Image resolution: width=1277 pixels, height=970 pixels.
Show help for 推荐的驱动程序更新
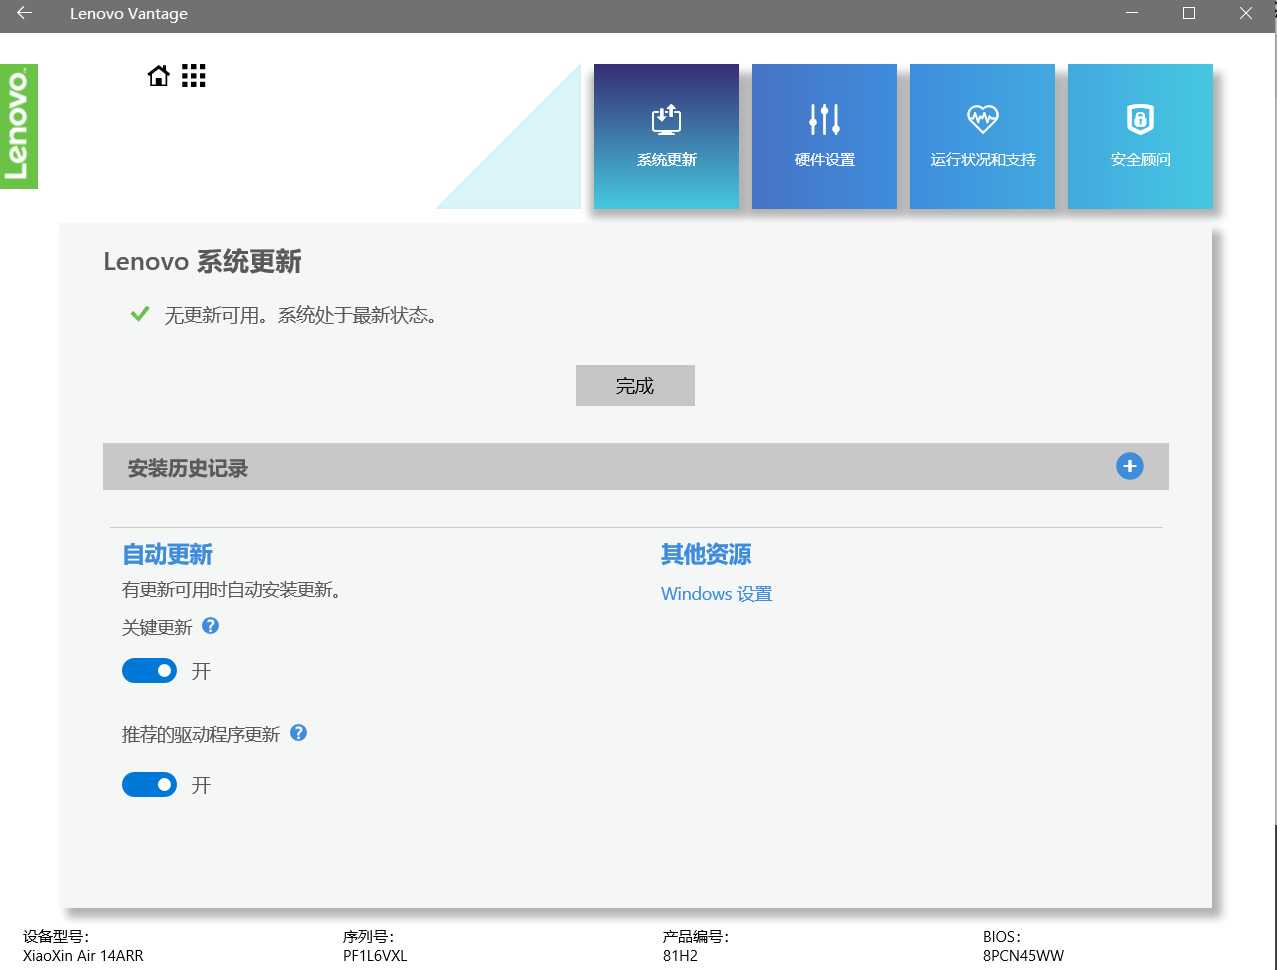pyautogui.click(x=298, y=733)
